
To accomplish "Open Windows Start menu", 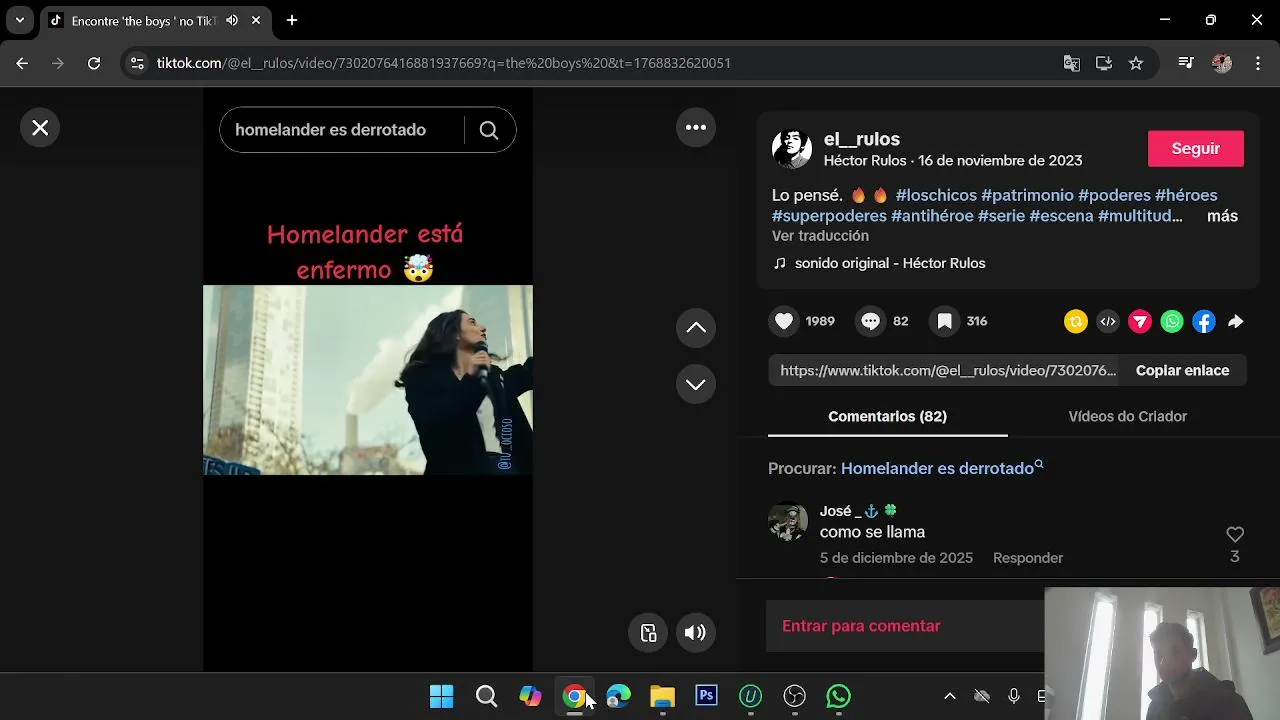I will click(x=441, y=696).
